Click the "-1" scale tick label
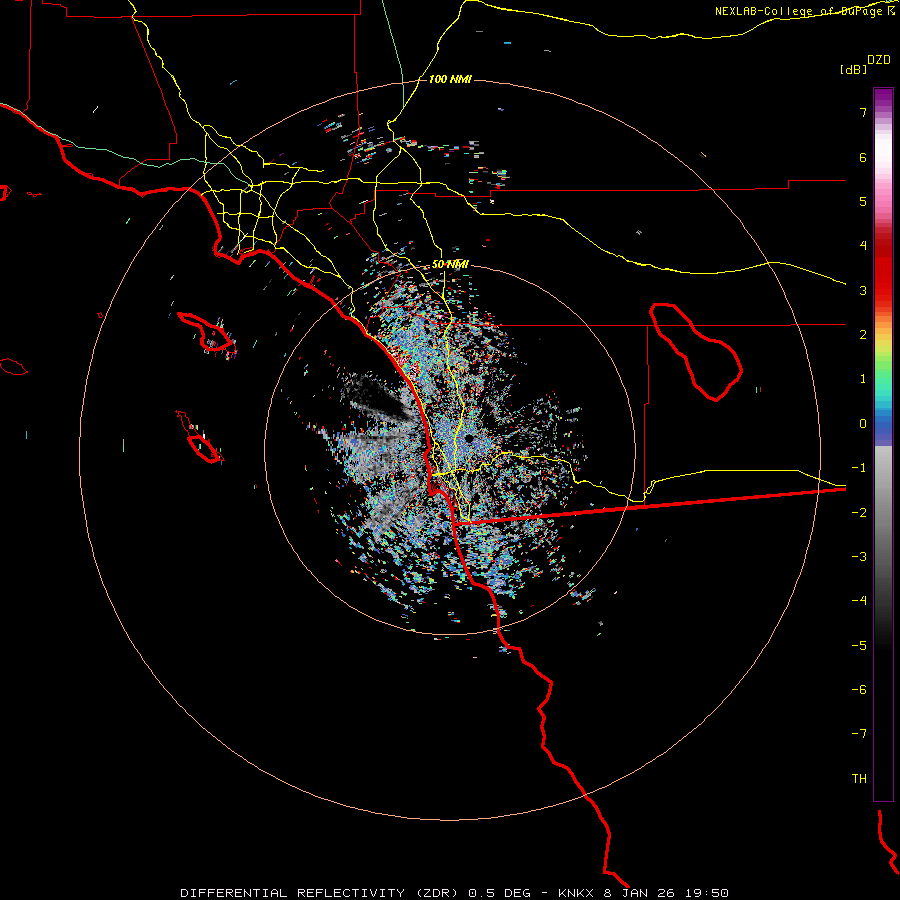 pos(859,468)
